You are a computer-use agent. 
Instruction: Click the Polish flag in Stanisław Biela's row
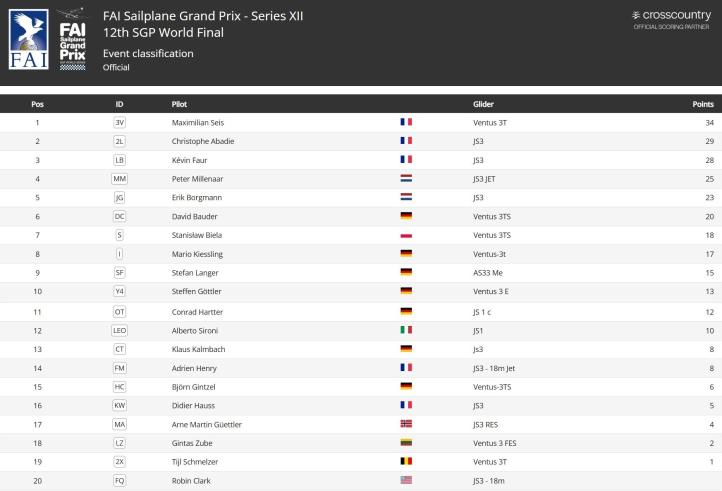[x=406, y=235]
